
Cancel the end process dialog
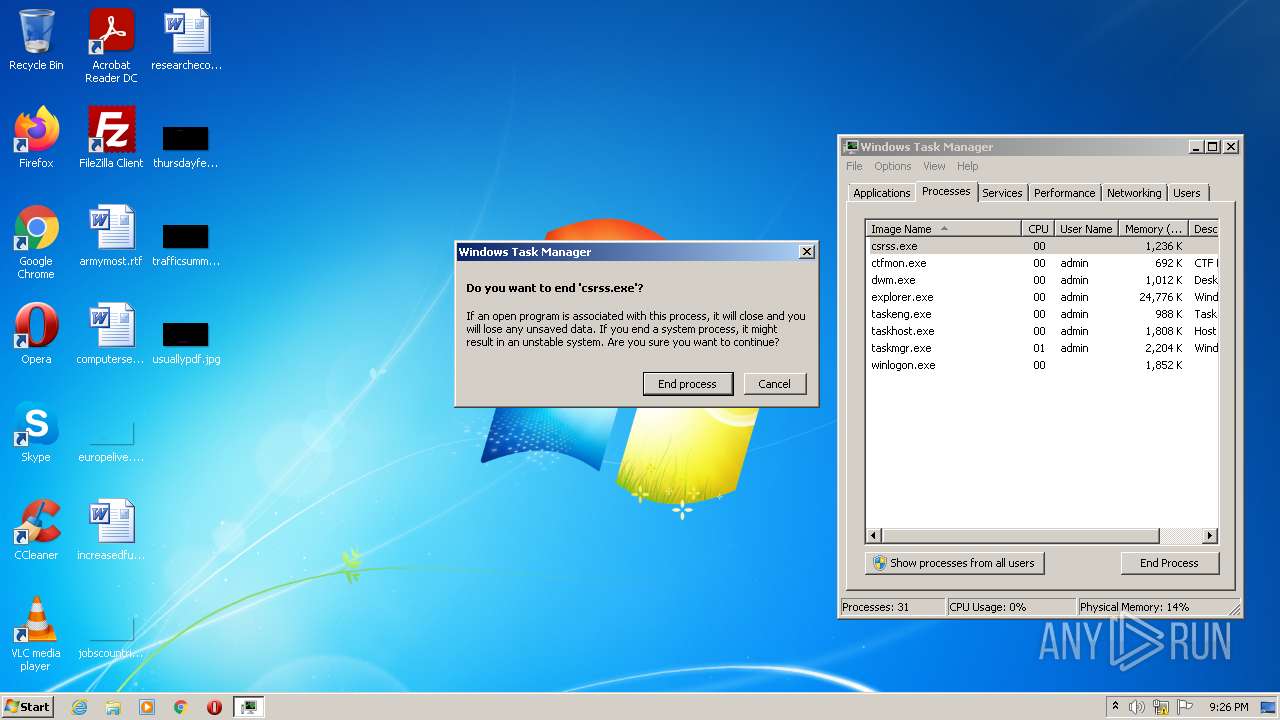[774, 384]
